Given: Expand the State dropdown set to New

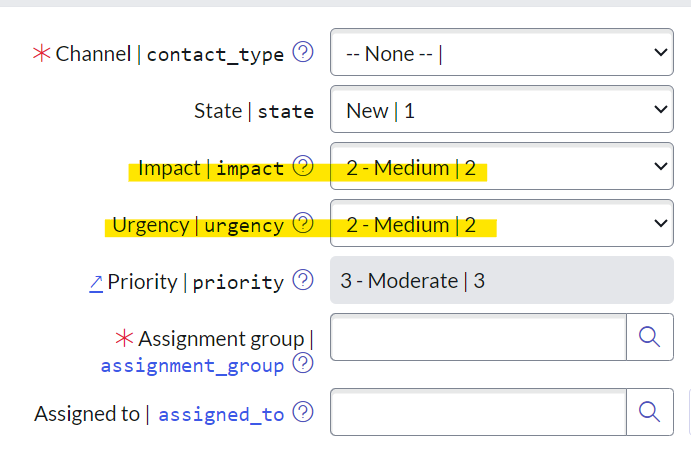Looking at the screenshot, I should (x=501, y=110).
